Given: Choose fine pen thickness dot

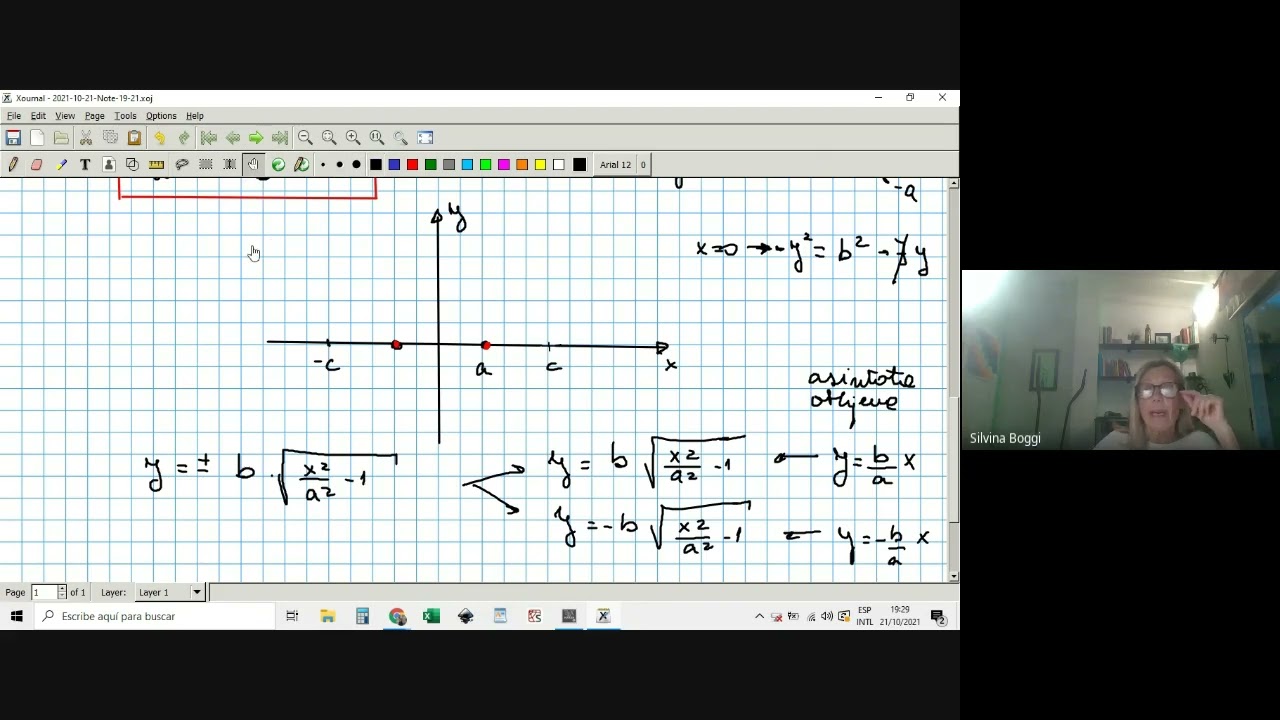Looking at the screenshot, I should (x=323, y=165).
